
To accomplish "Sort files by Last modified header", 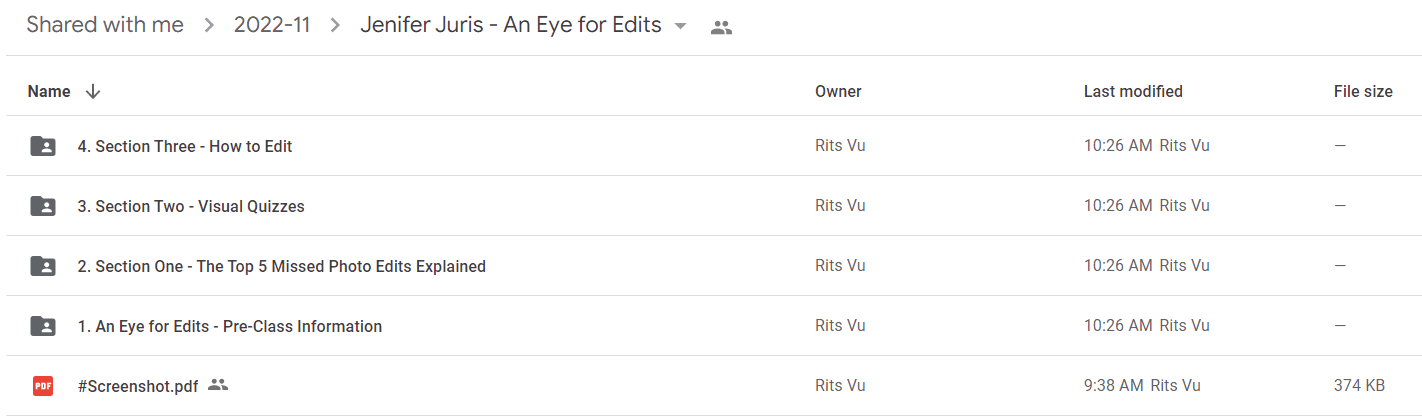I will pos(1133,91).
